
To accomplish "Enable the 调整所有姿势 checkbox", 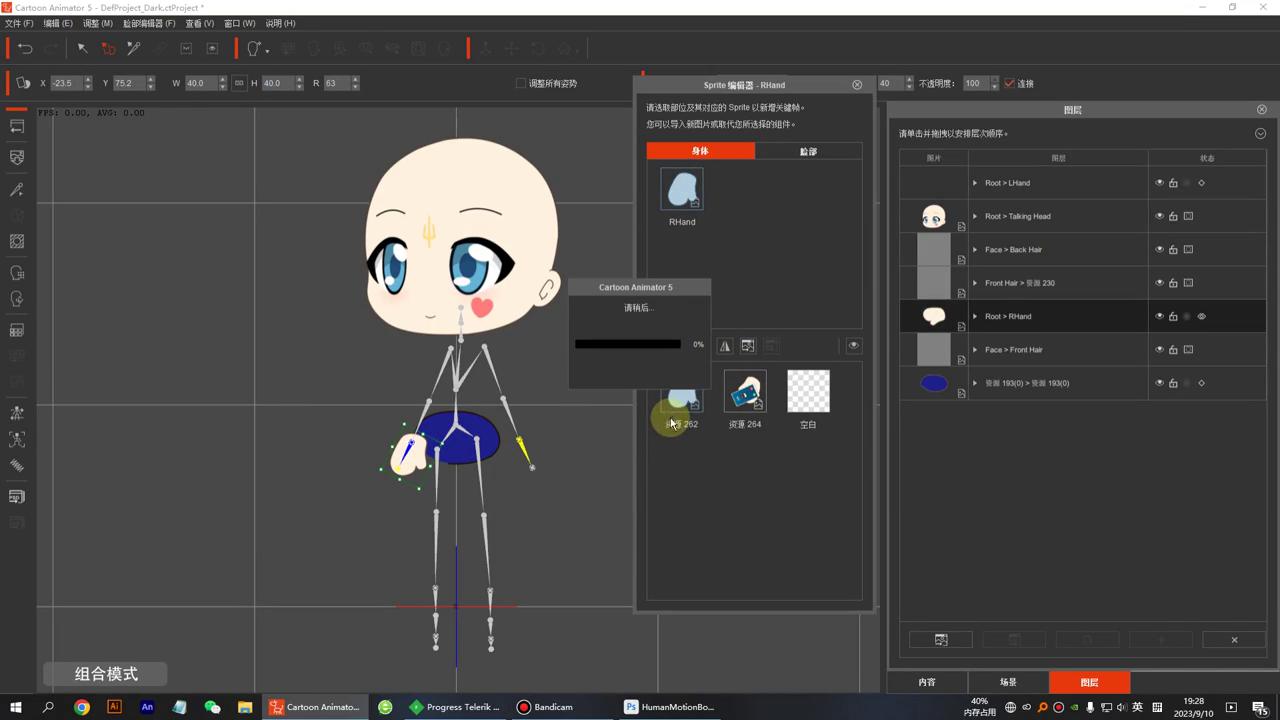I will click(x=521, y=83).
